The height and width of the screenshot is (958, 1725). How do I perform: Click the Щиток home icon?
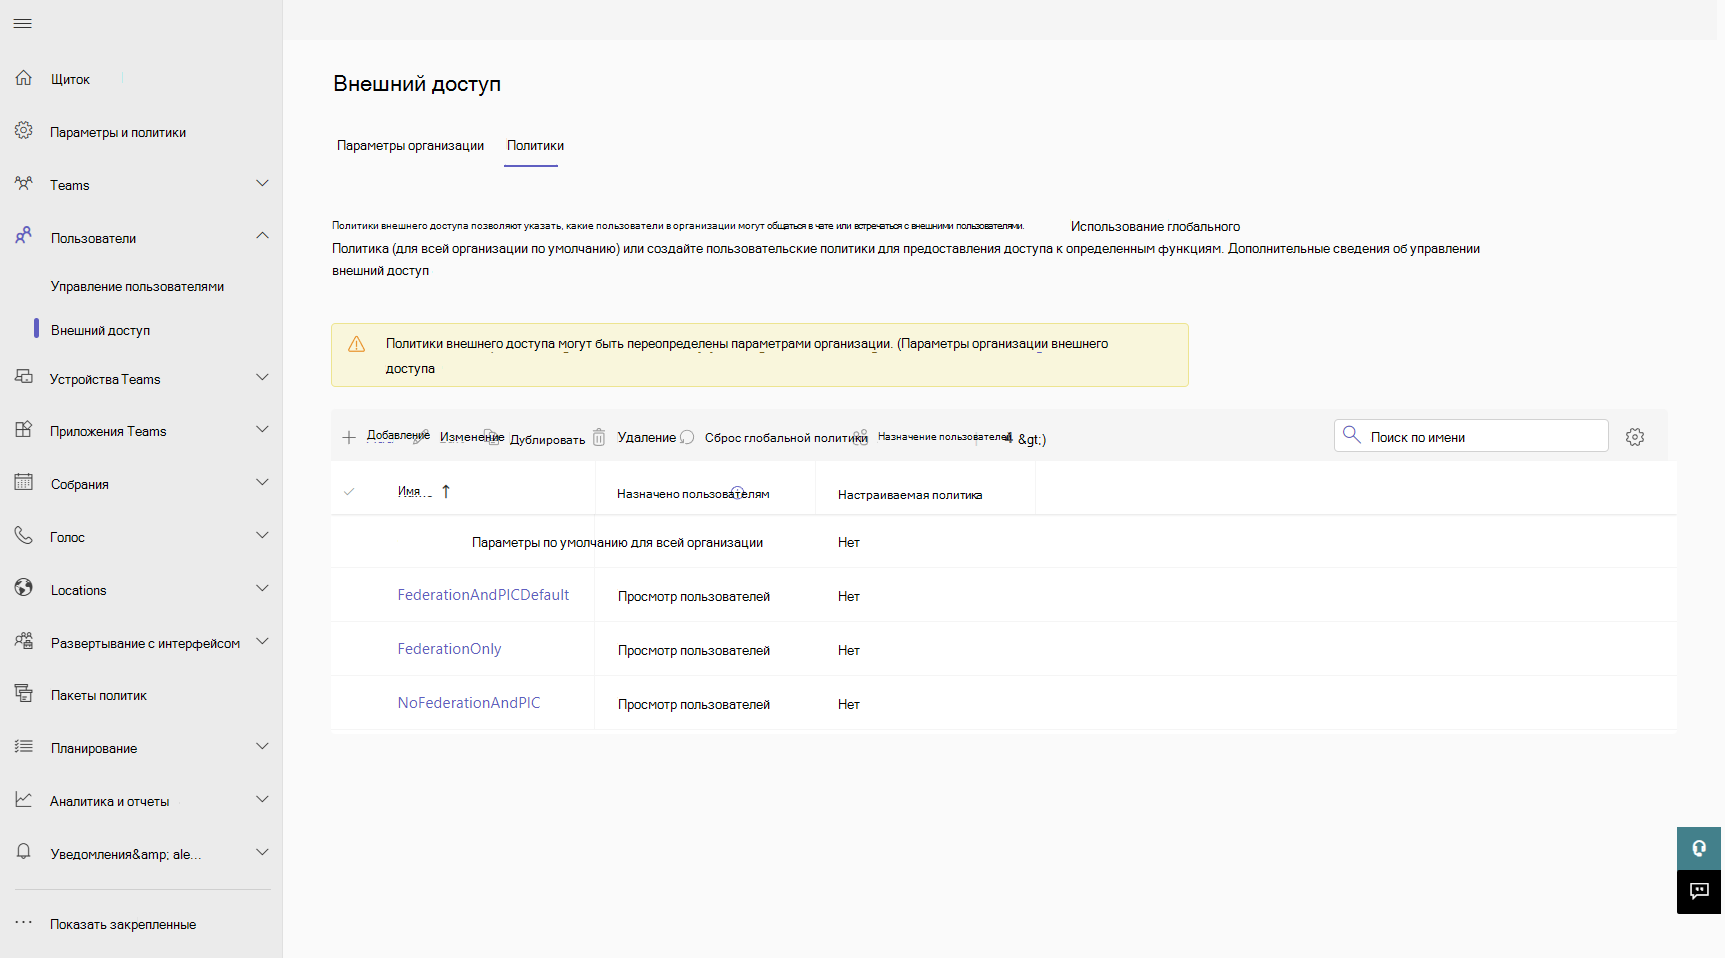tap(24, 78)
